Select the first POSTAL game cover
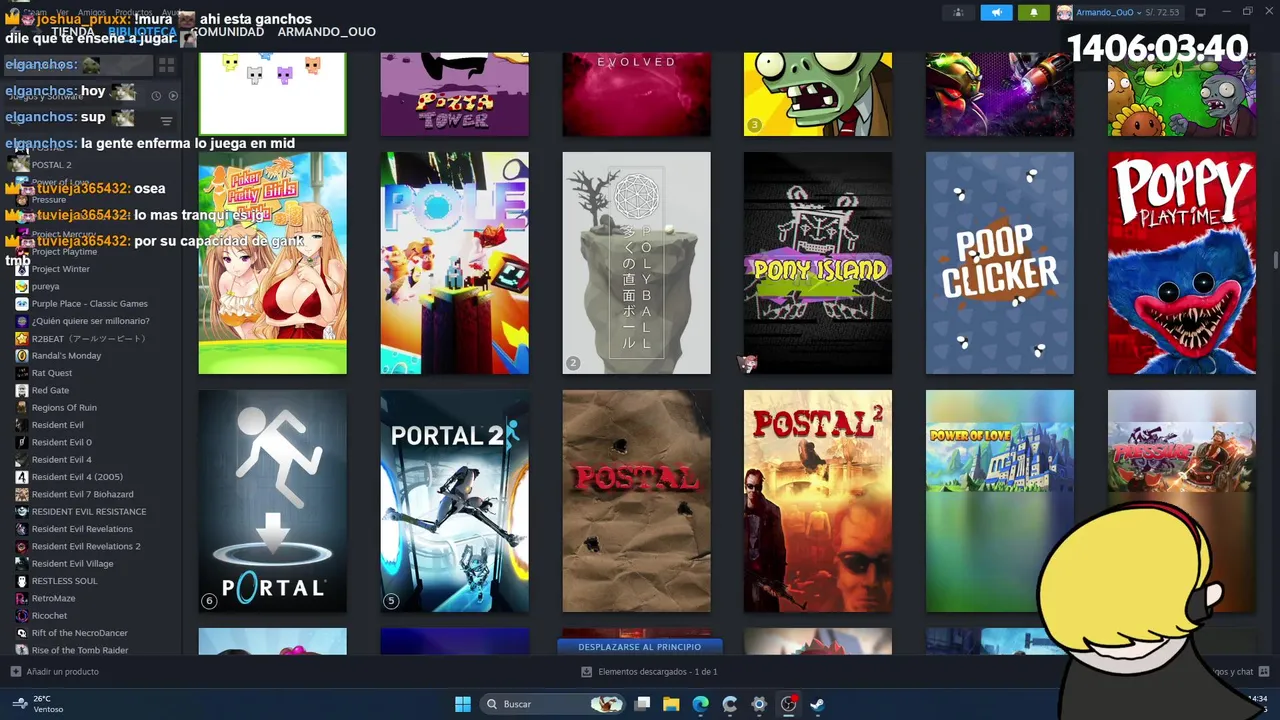 [636, 501]
